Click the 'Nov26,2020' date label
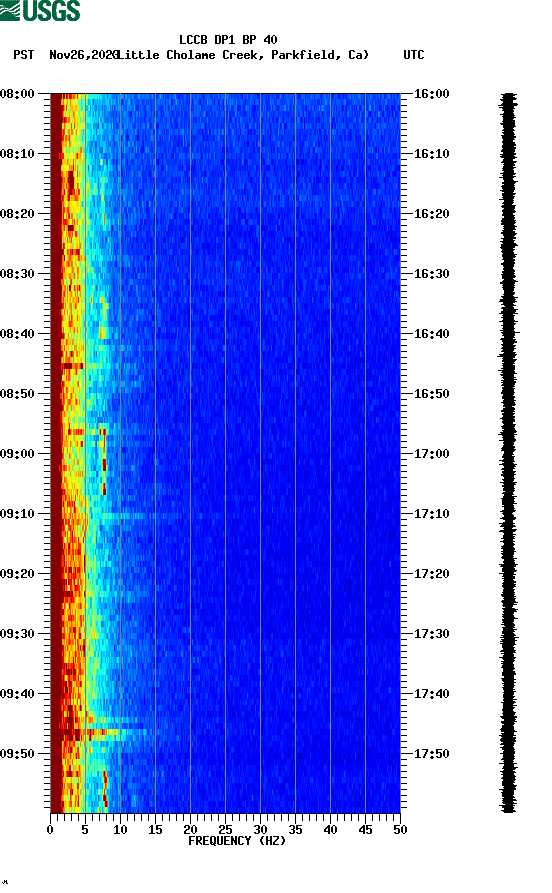 coord(84,55)
